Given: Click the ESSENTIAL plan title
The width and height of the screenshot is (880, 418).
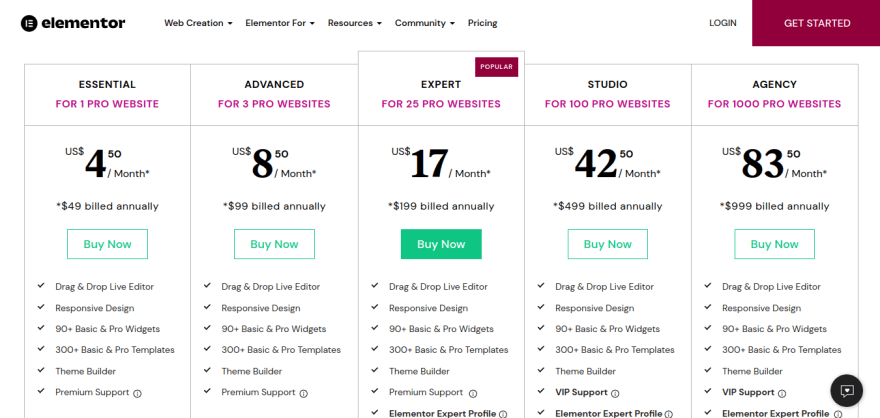Looking at the screenshot, I should click(107, 85).
